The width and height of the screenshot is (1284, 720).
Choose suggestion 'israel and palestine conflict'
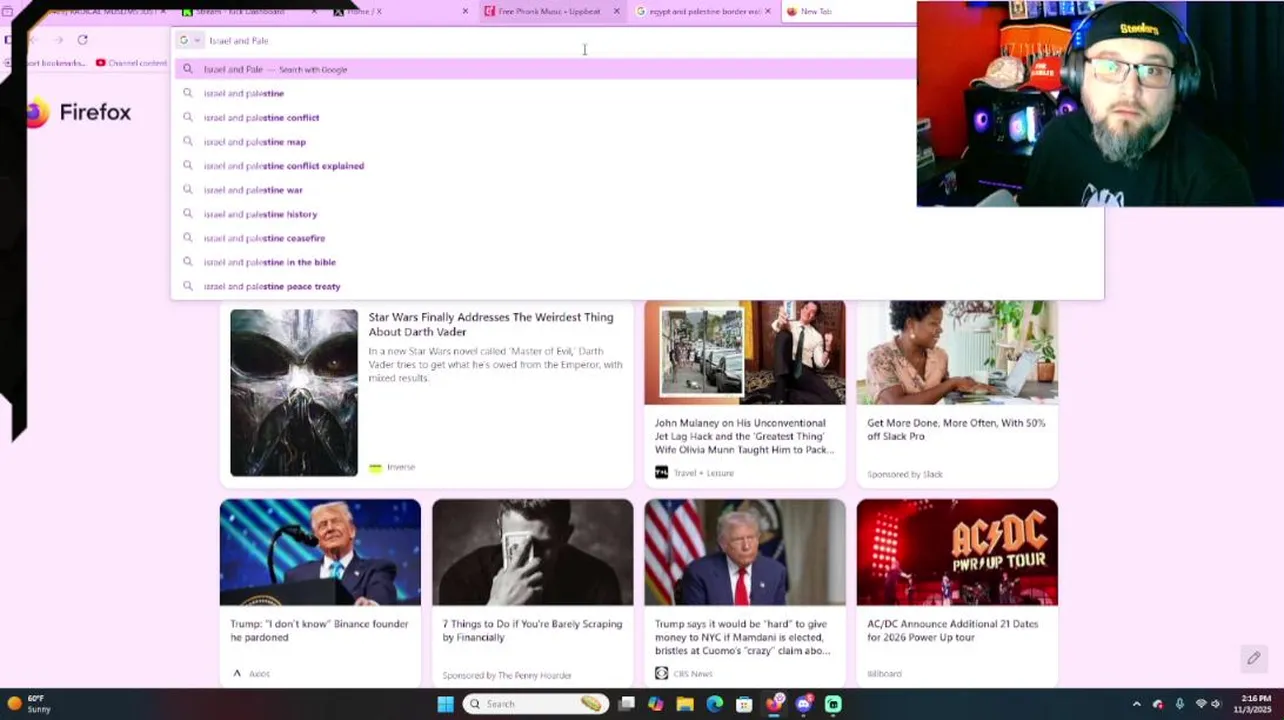(260, 117)
